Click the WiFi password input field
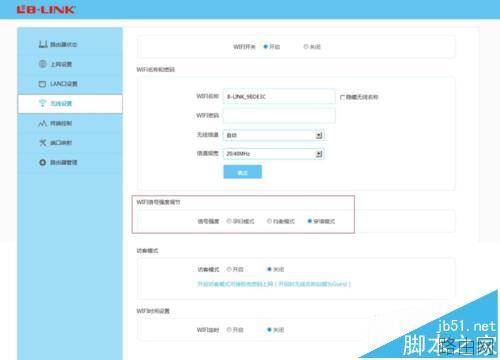Viewport: 500px width, 360px height. [279, 116]
